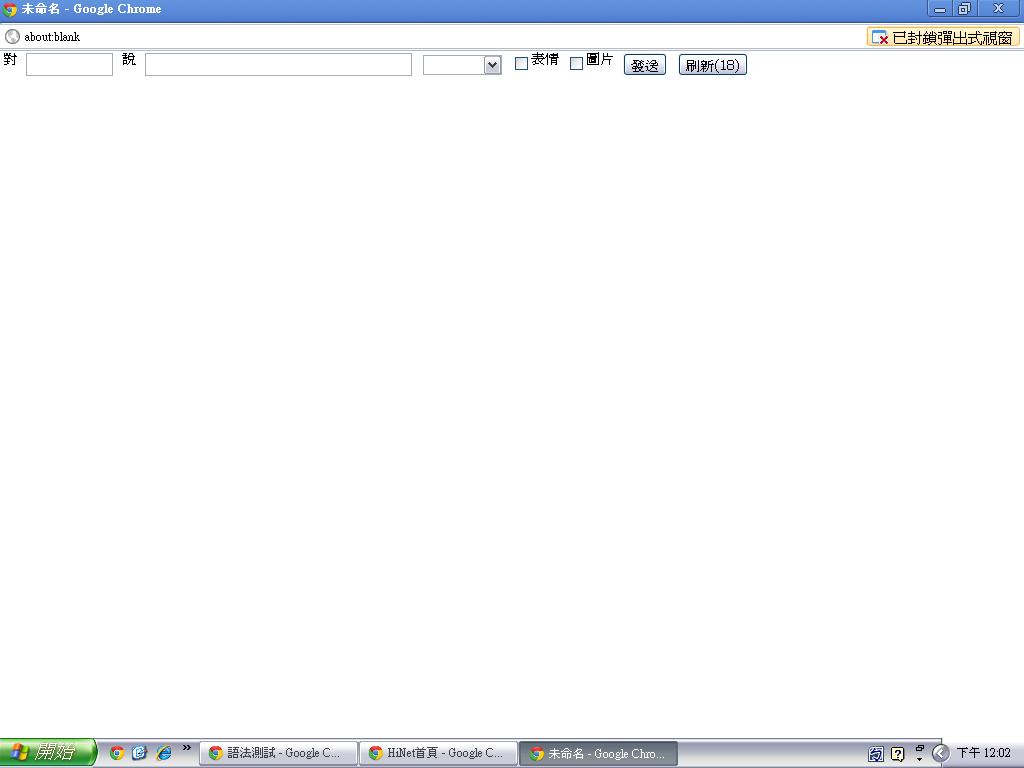Image resolution: width=1024 pixels, height=768 pixels.
Task: Click the help question mark tray icon
Action: tap(897, 754)
